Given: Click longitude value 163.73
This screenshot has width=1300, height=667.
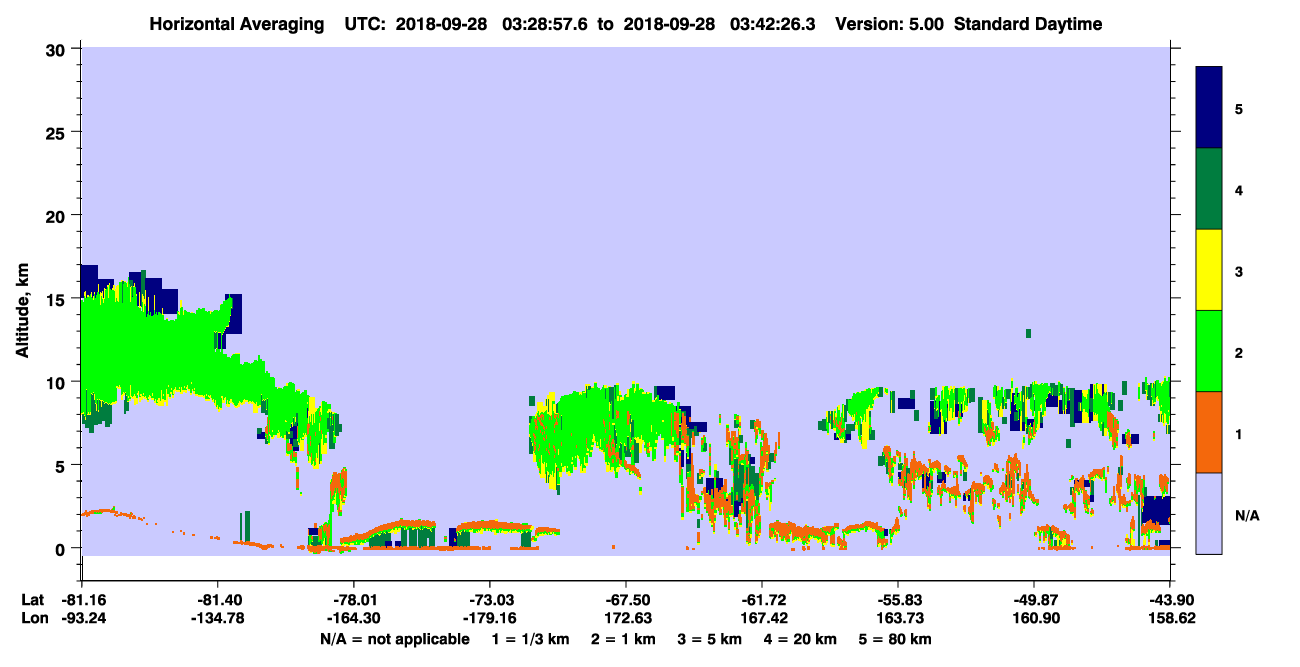Looking at the screenshot, I should click(x=898, y=617).
